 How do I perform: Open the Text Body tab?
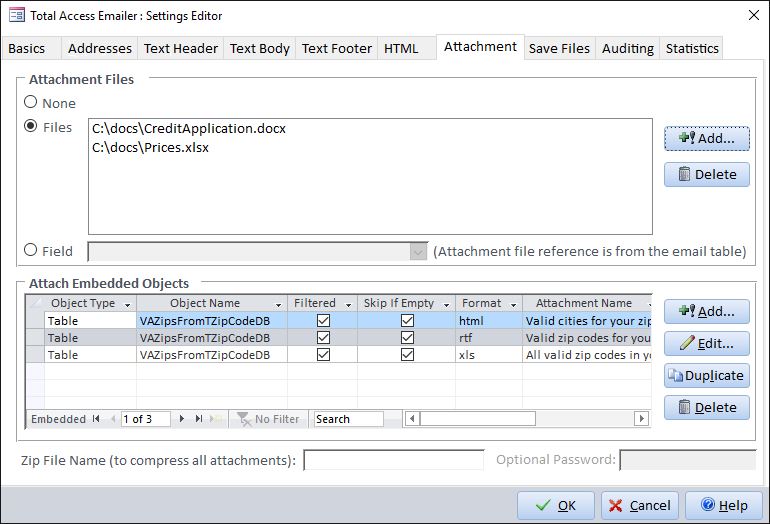[259, 48]
